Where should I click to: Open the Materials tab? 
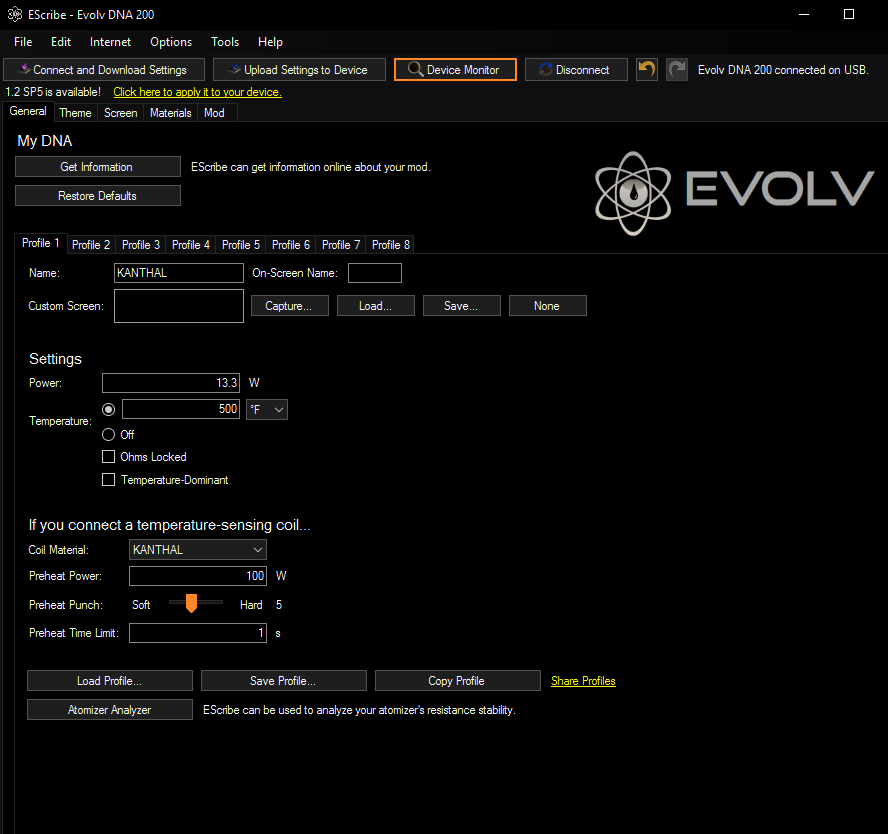[170, 113]
